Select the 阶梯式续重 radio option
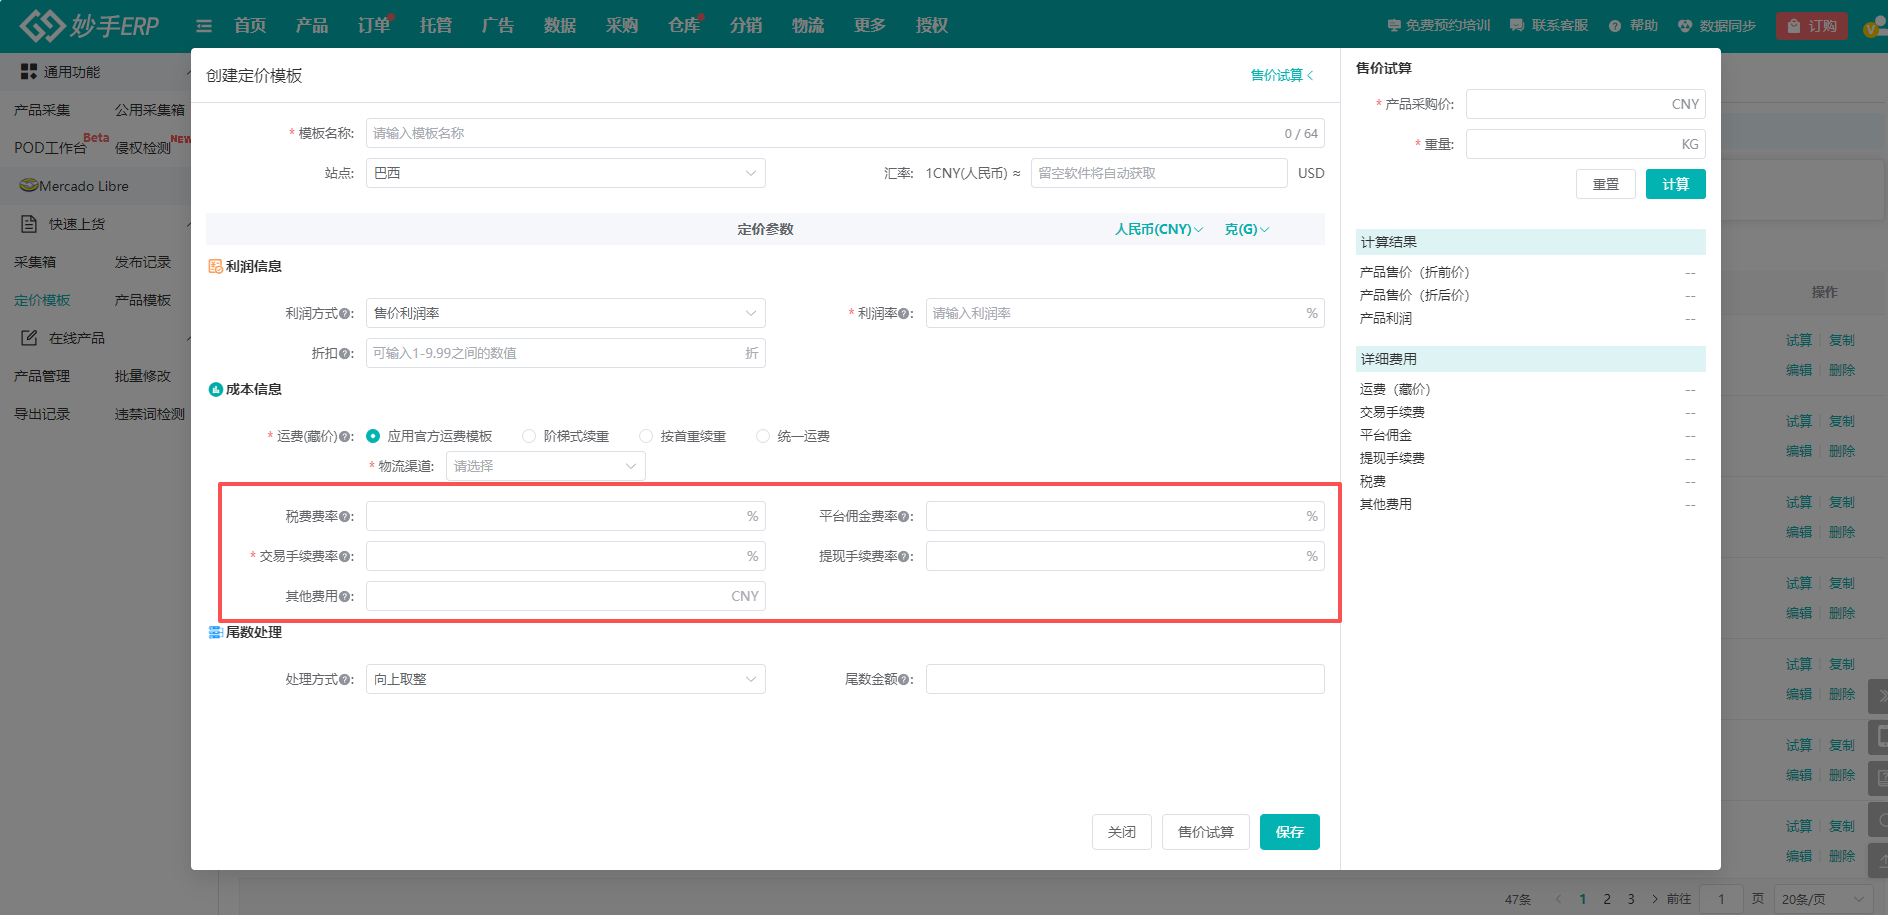The image size is (1888, 915). pyautogui.click(x=529, y=436)
